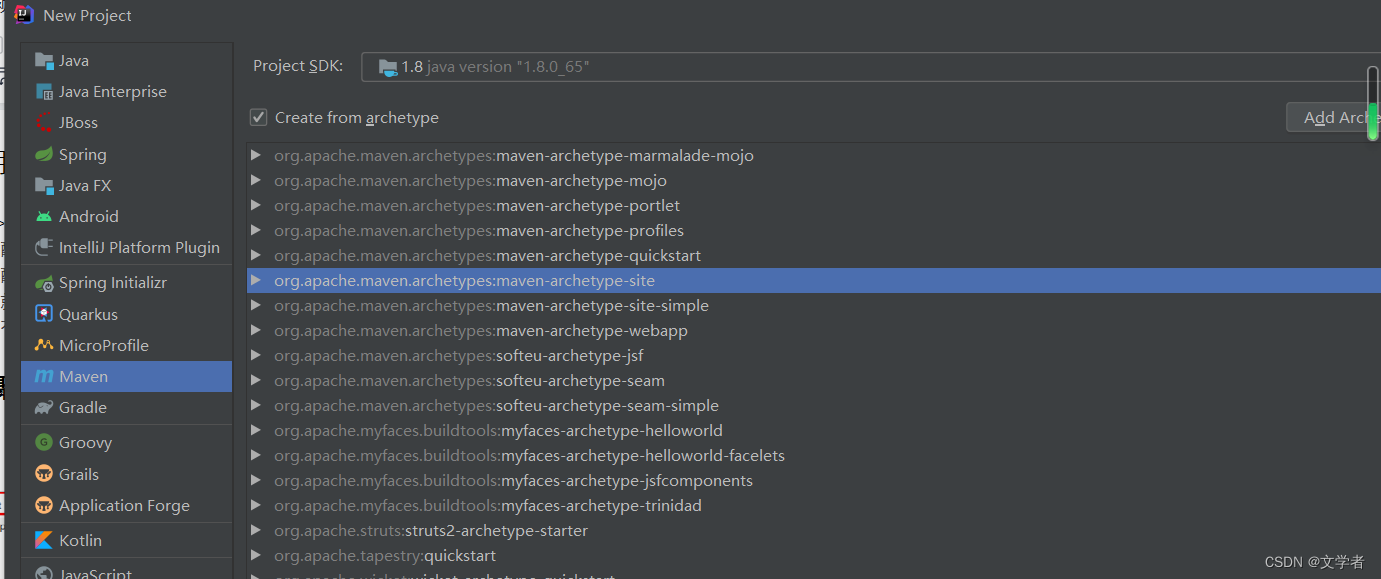Expand the maven-archetype-webapp arrow
This screenshot has height=579, width=1381.
point(256,330)
